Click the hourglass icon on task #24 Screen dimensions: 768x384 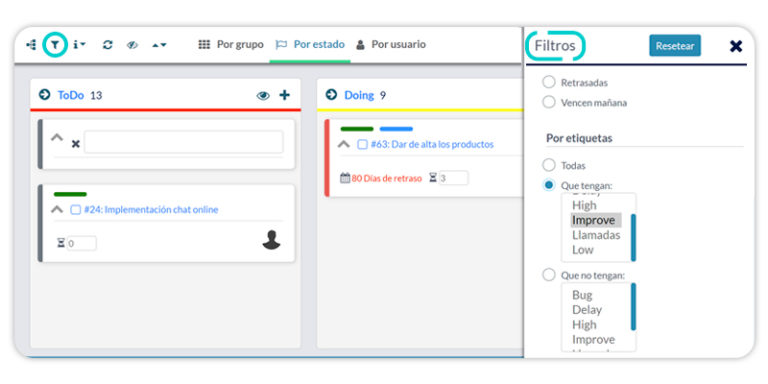61,243
